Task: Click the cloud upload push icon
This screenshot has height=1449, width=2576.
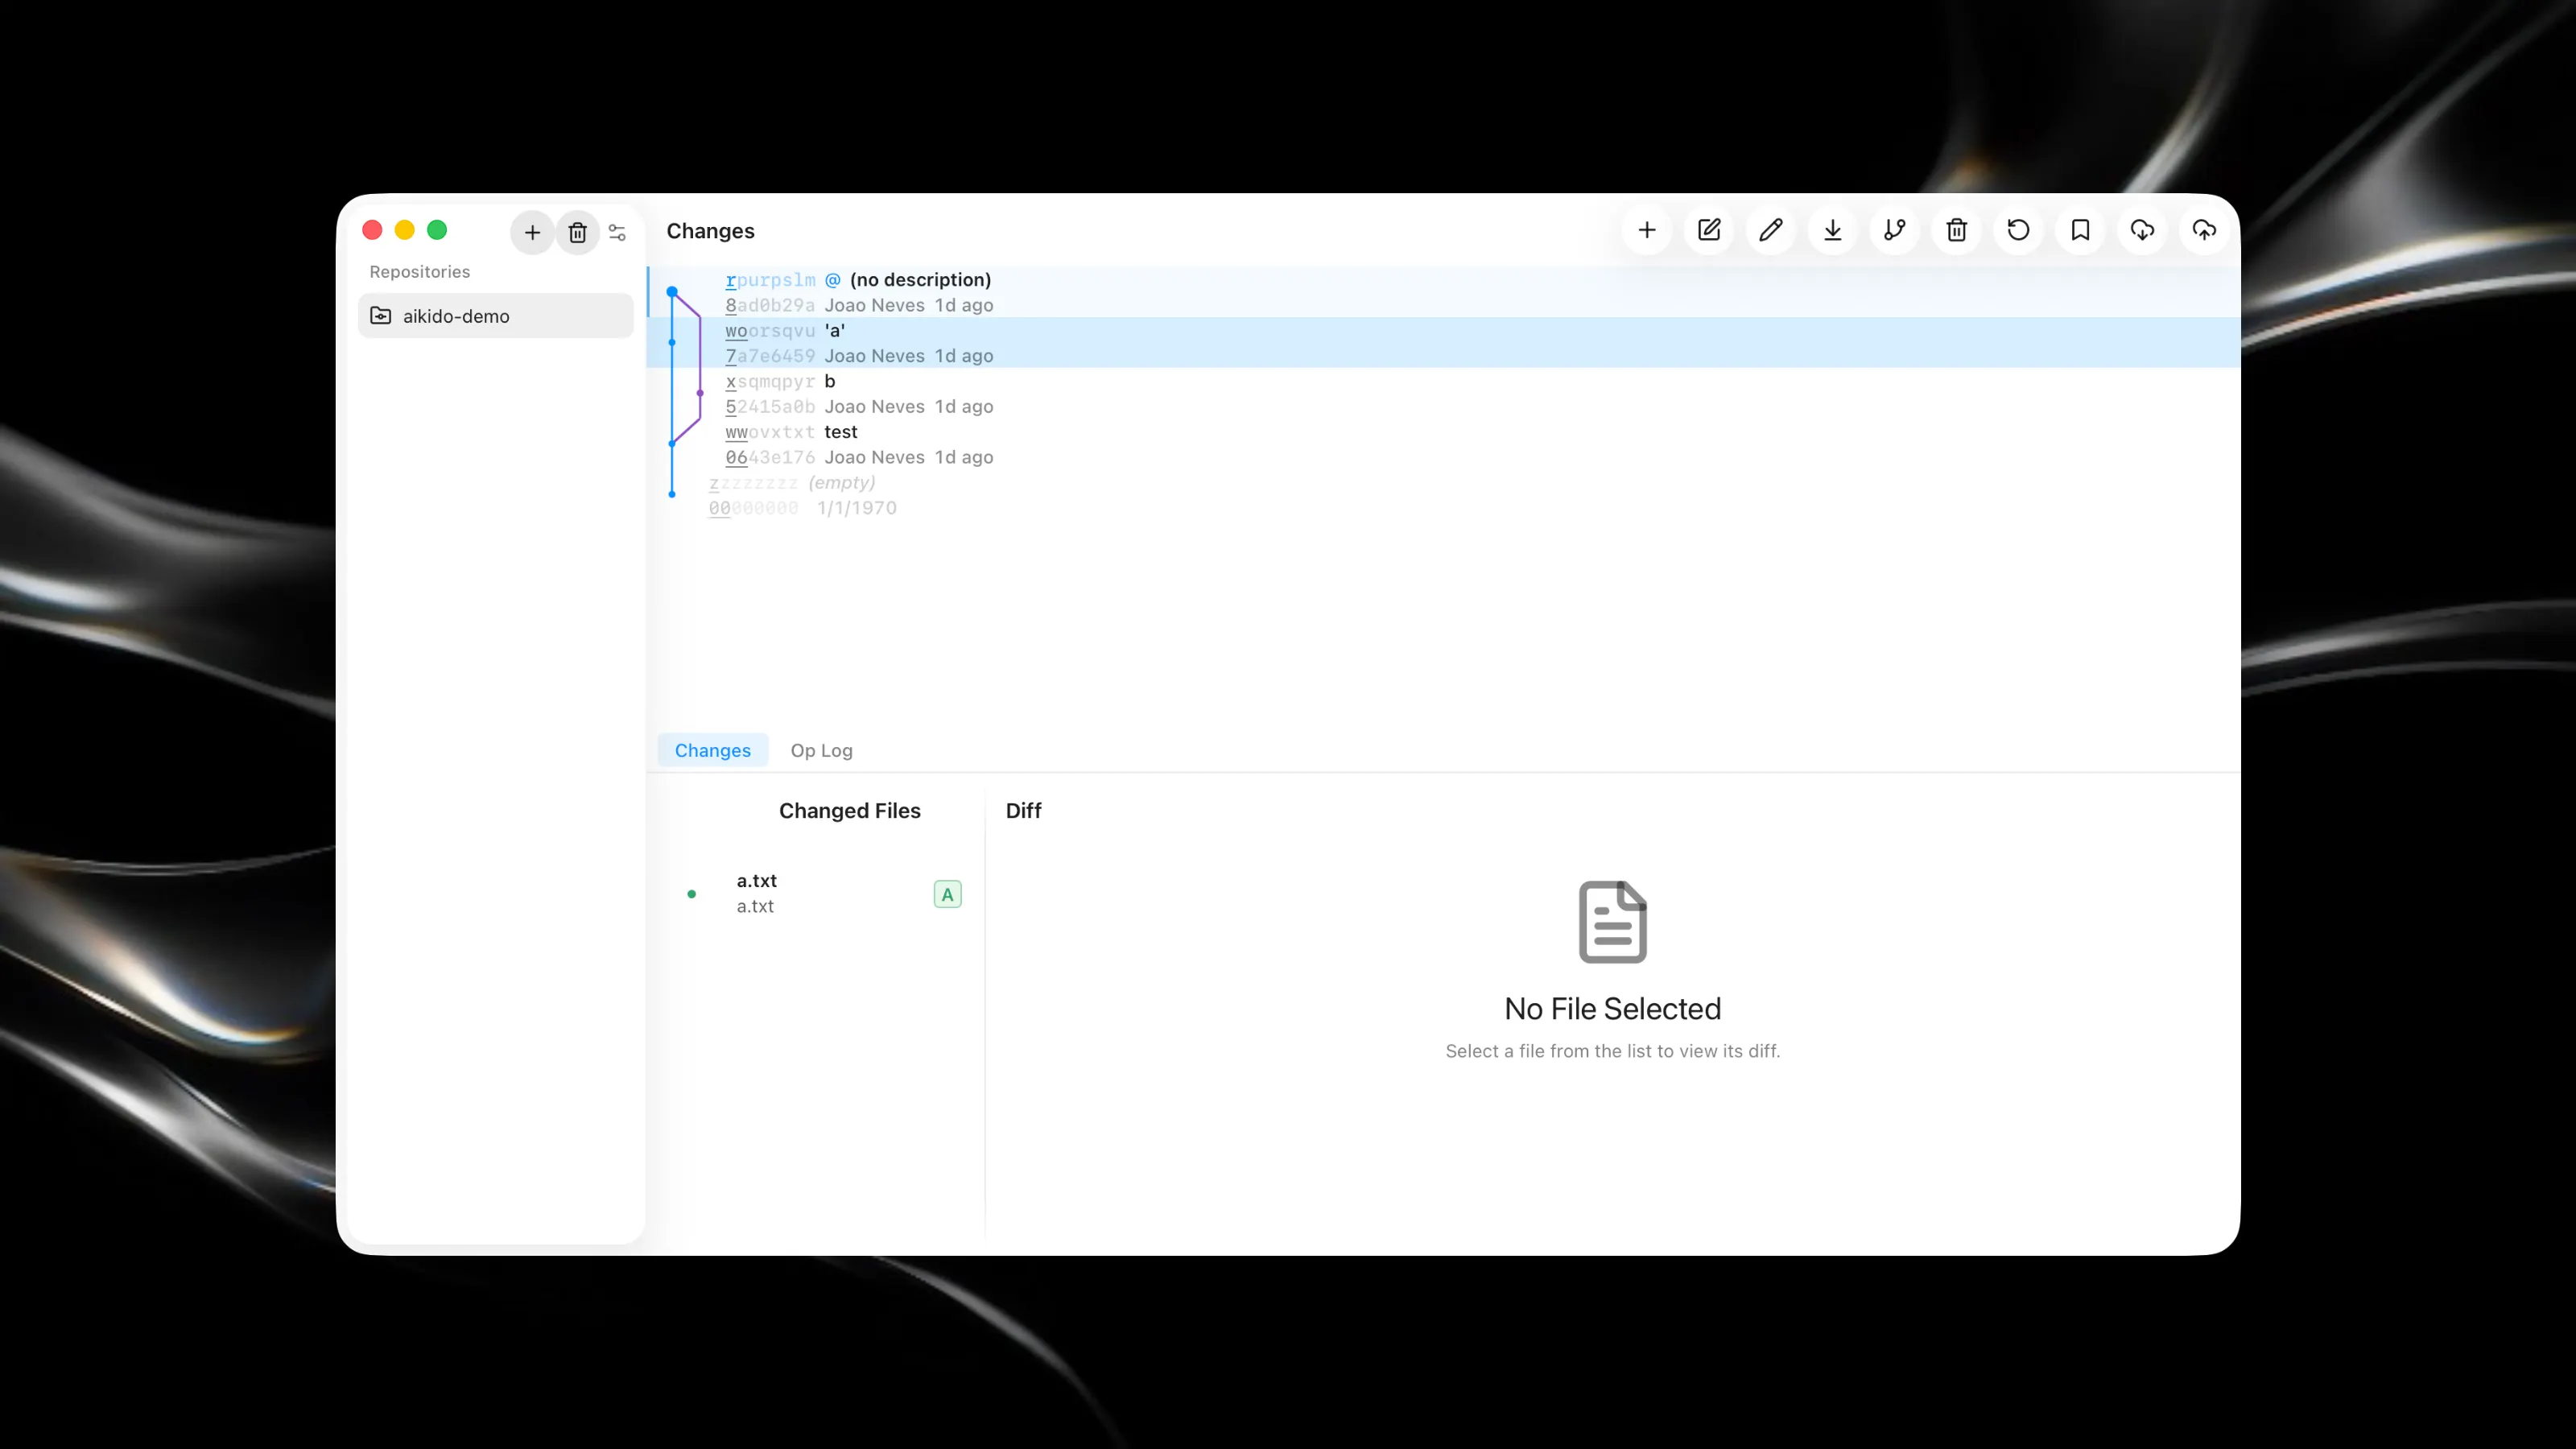Action: 2205,230
